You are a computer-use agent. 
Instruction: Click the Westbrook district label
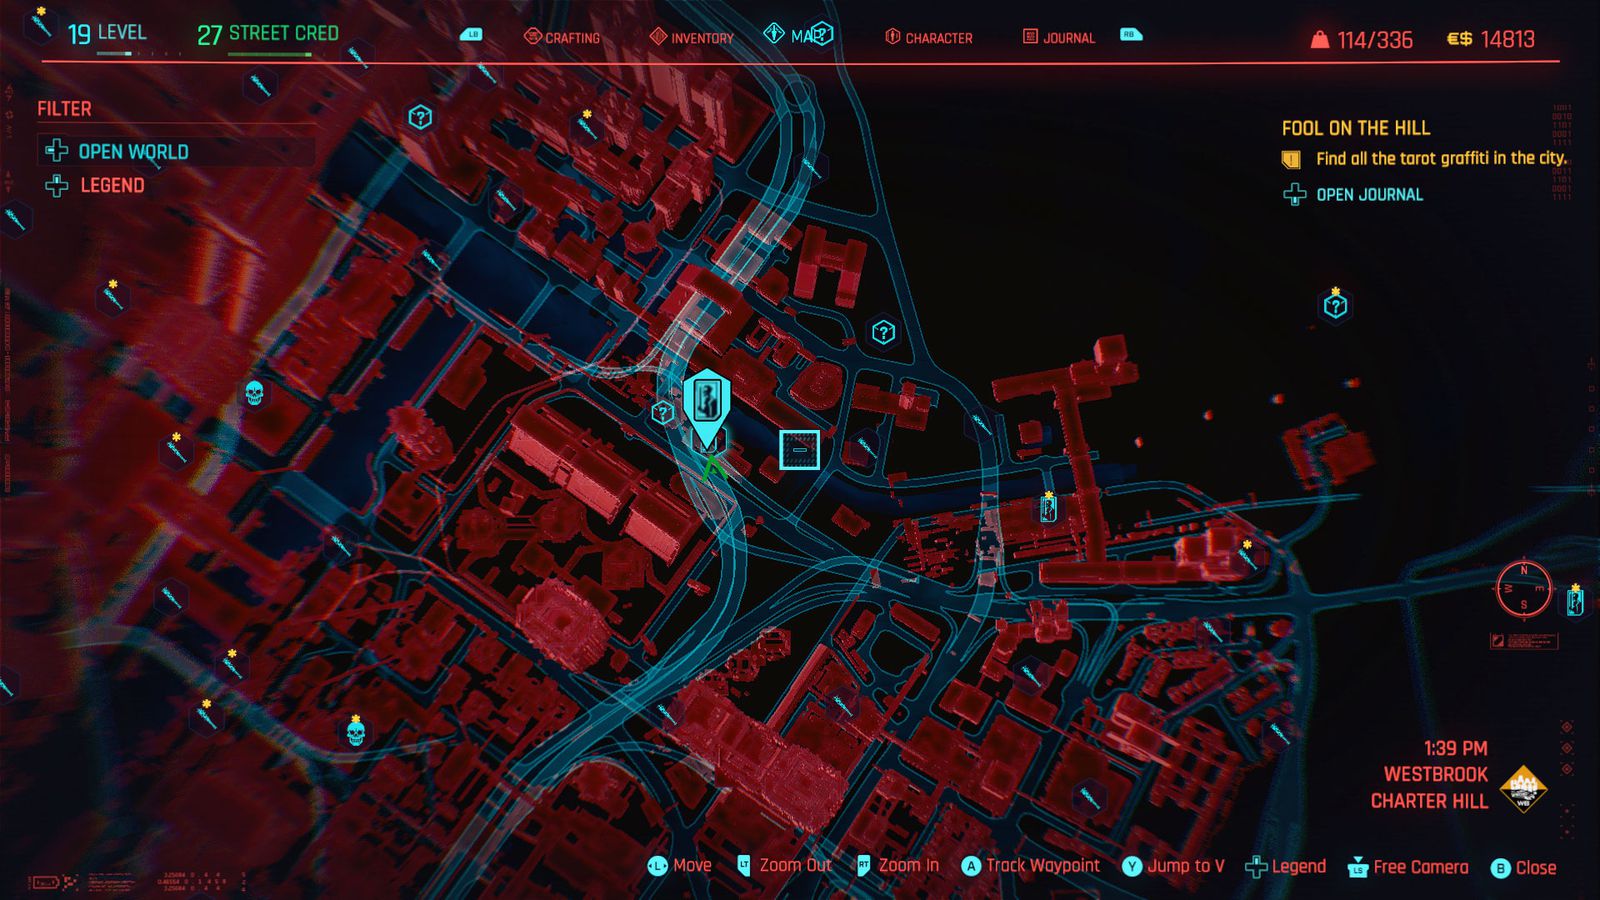click(x=1435, y=774)
